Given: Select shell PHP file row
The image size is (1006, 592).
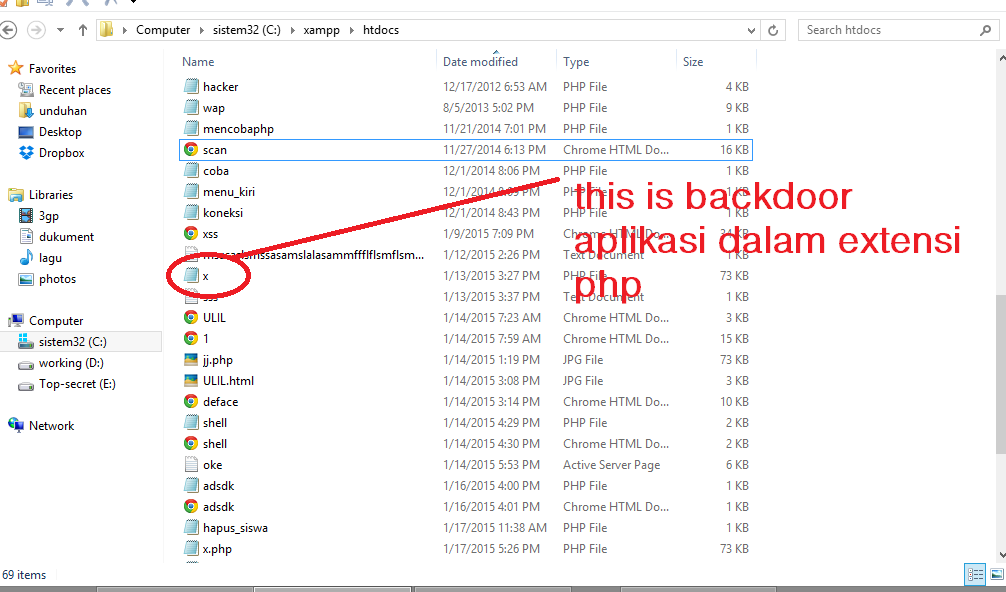Looking at the screenshot, I should 467,423.
